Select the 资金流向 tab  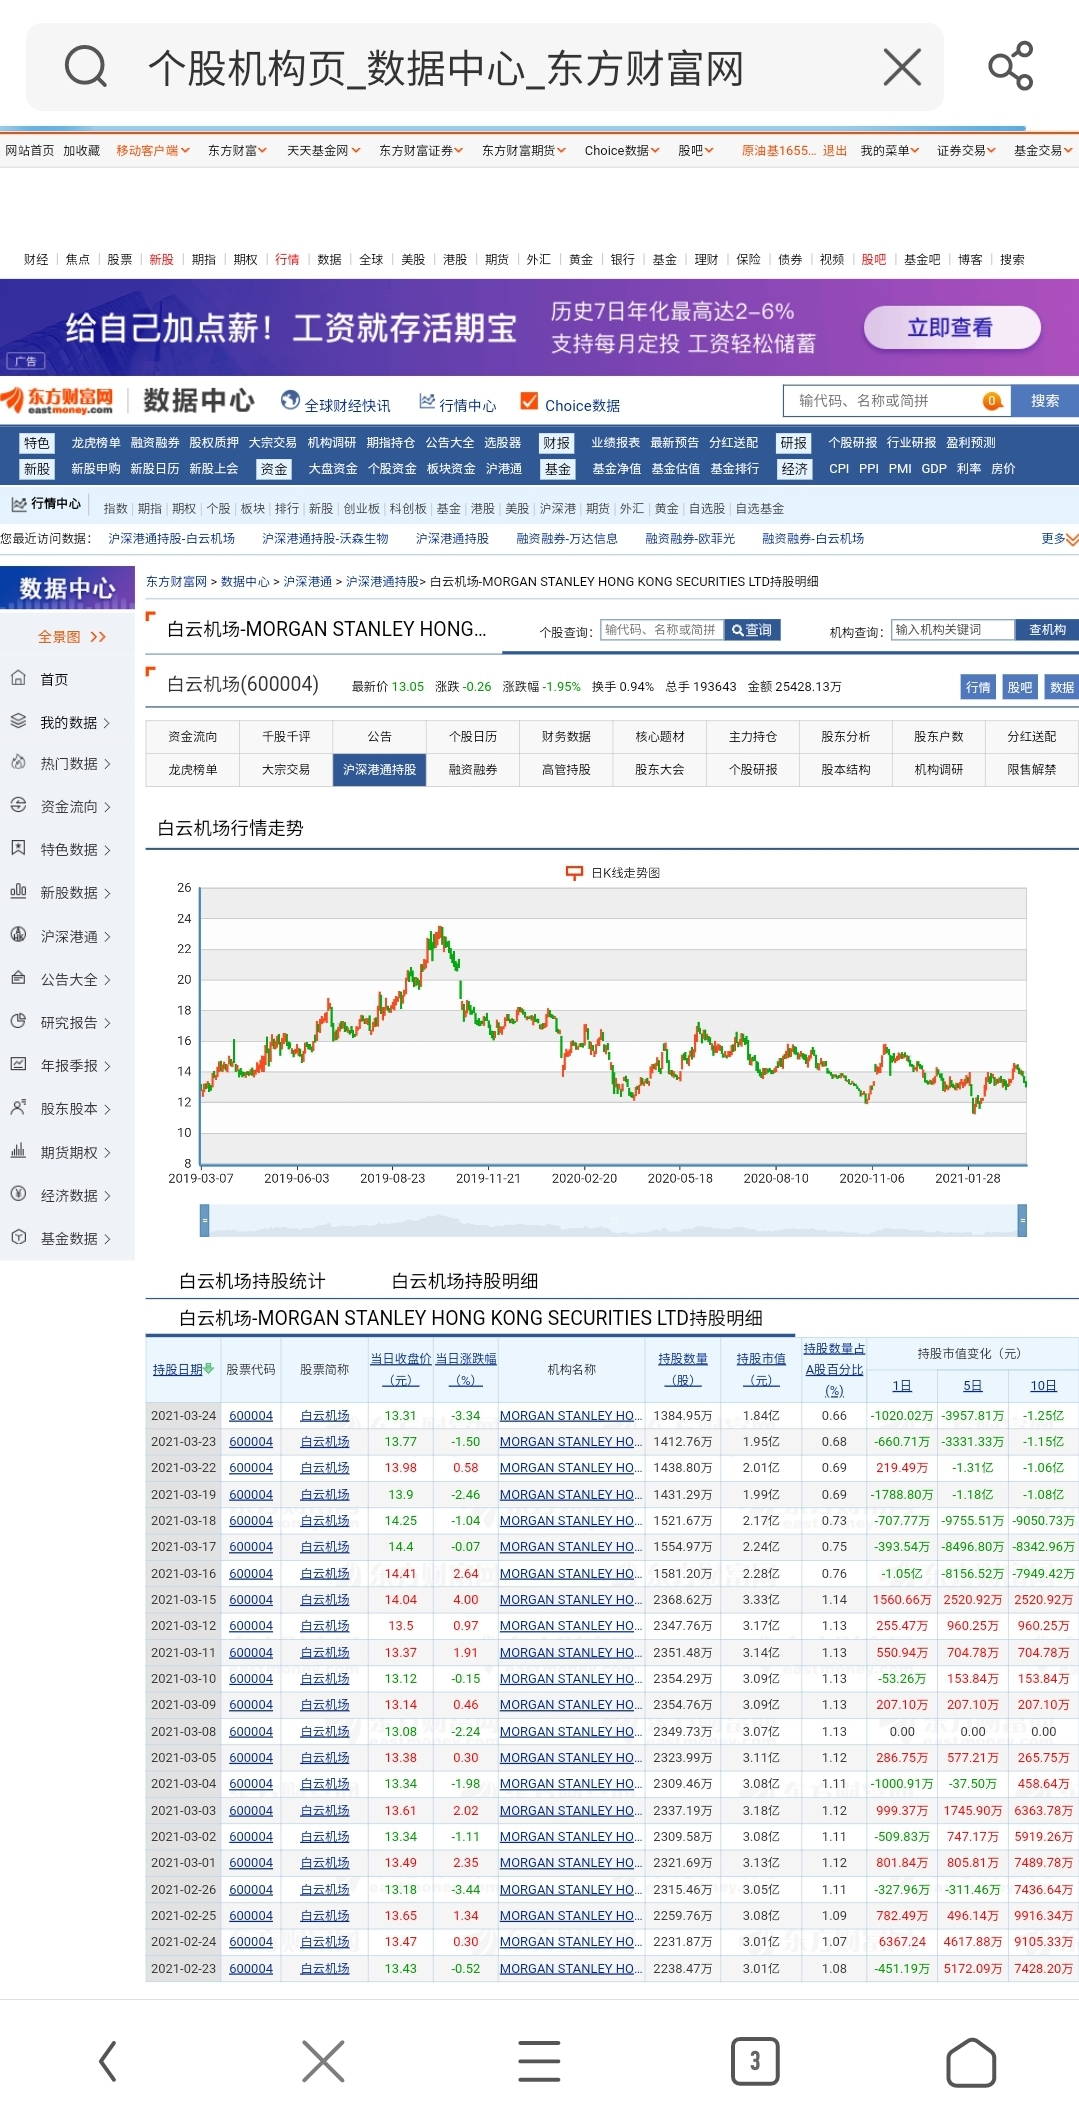pos(192,736)
